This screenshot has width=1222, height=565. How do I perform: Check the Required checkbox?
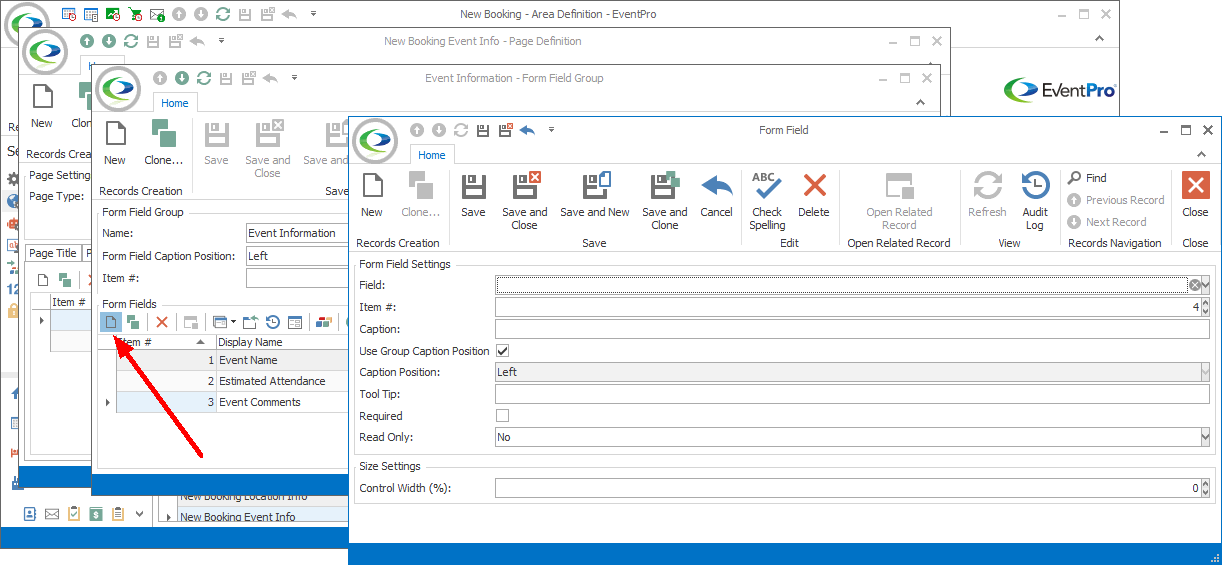click(503, 416)
